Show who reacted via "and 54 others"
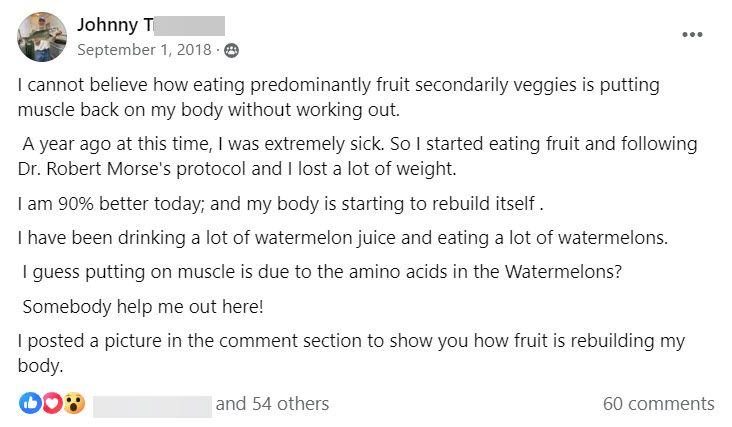The image size is (732, 427). (272, 404)
